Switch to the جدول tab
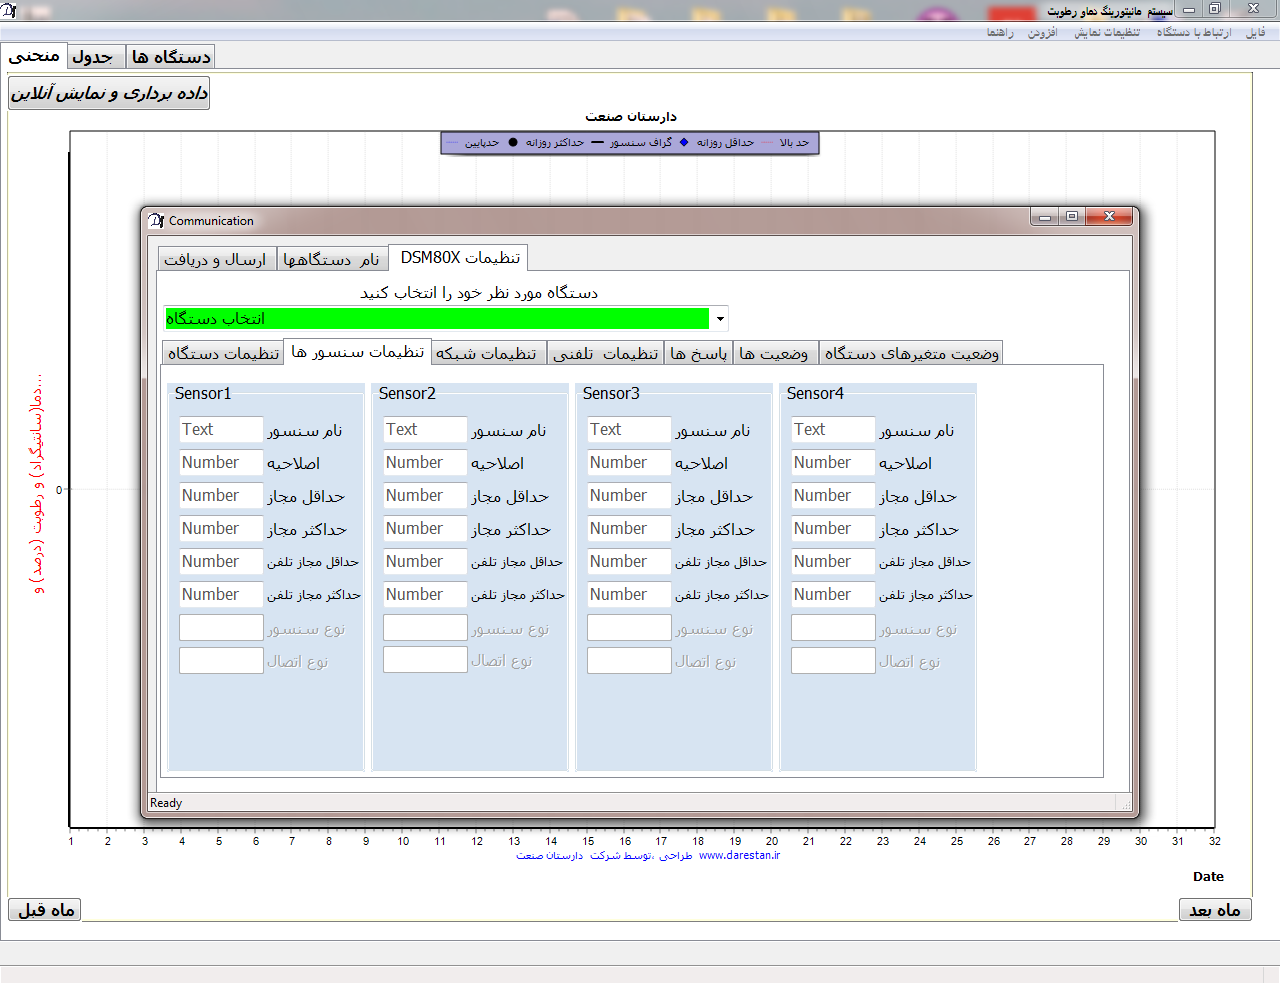This screenshot has width=1280, height=984. (x=93, y=57)
